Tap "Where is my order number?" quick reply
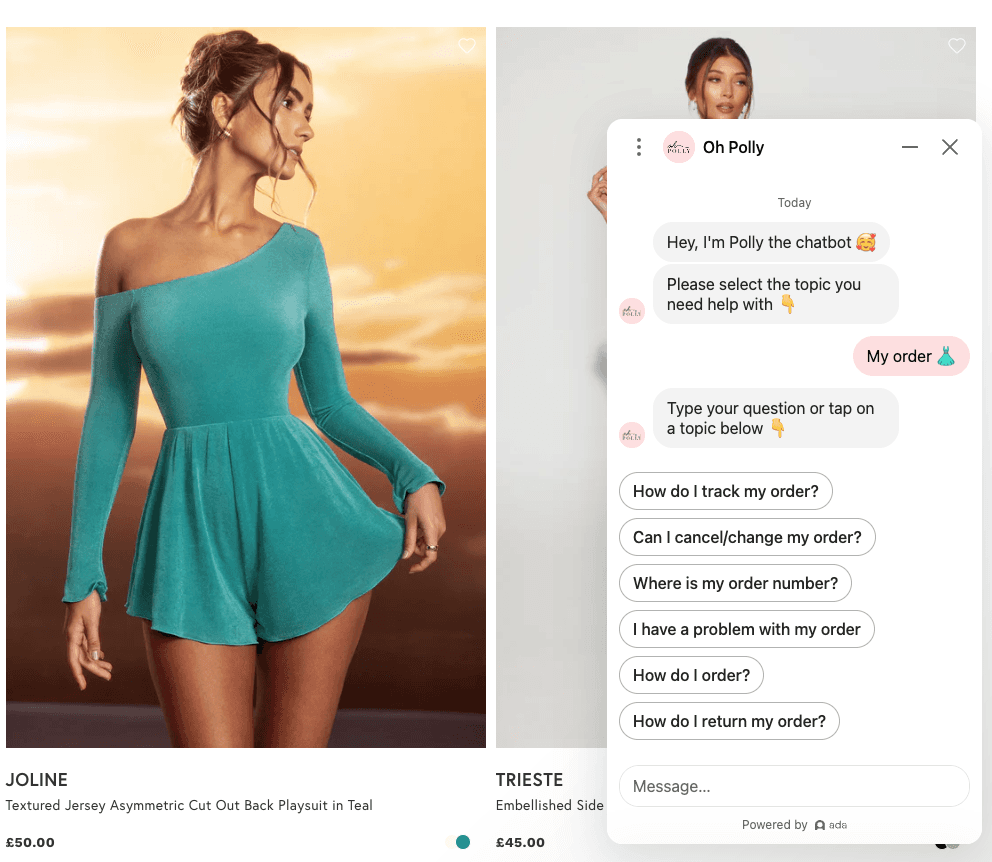The width and height of the screenshot is (992, 862). click(735, 583)
